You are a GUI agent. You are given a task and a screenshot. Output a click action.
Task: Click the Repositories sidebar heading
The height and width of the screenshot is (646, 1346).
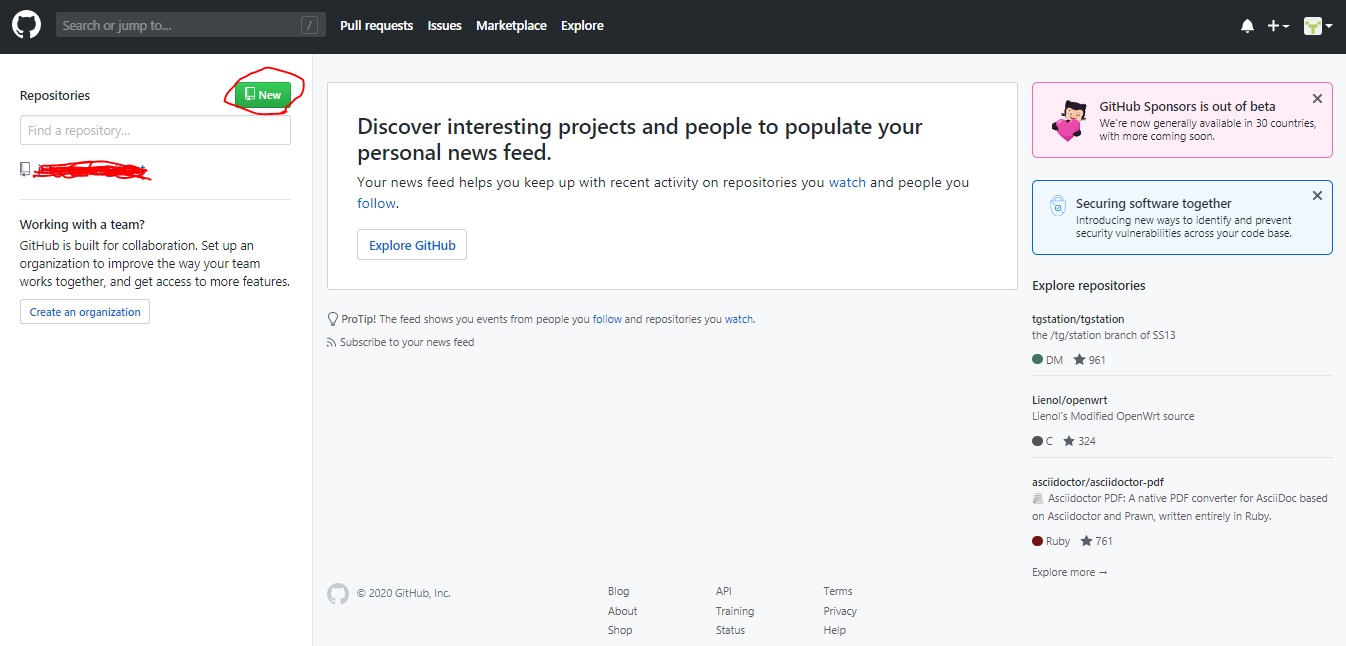(x=55, y=96)
